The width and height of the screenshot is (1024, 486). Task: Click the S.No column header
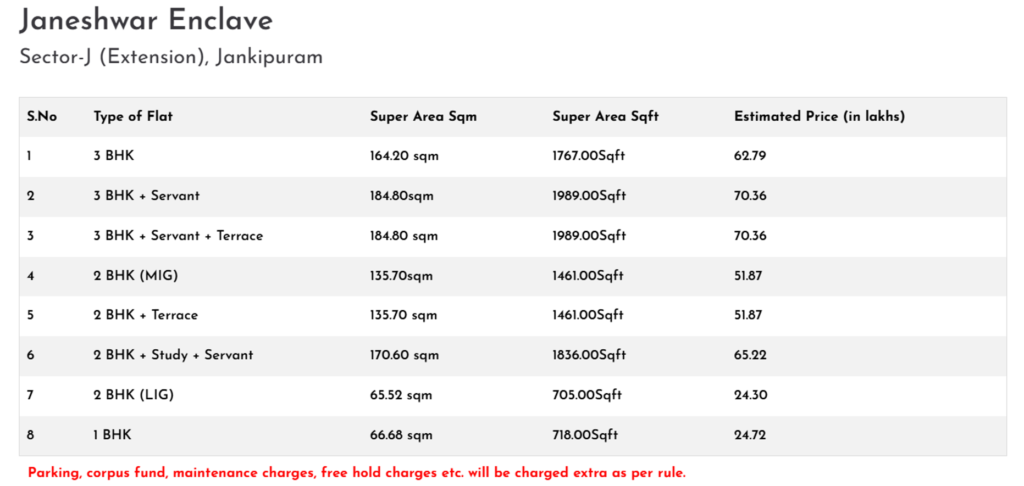(42, 117)
